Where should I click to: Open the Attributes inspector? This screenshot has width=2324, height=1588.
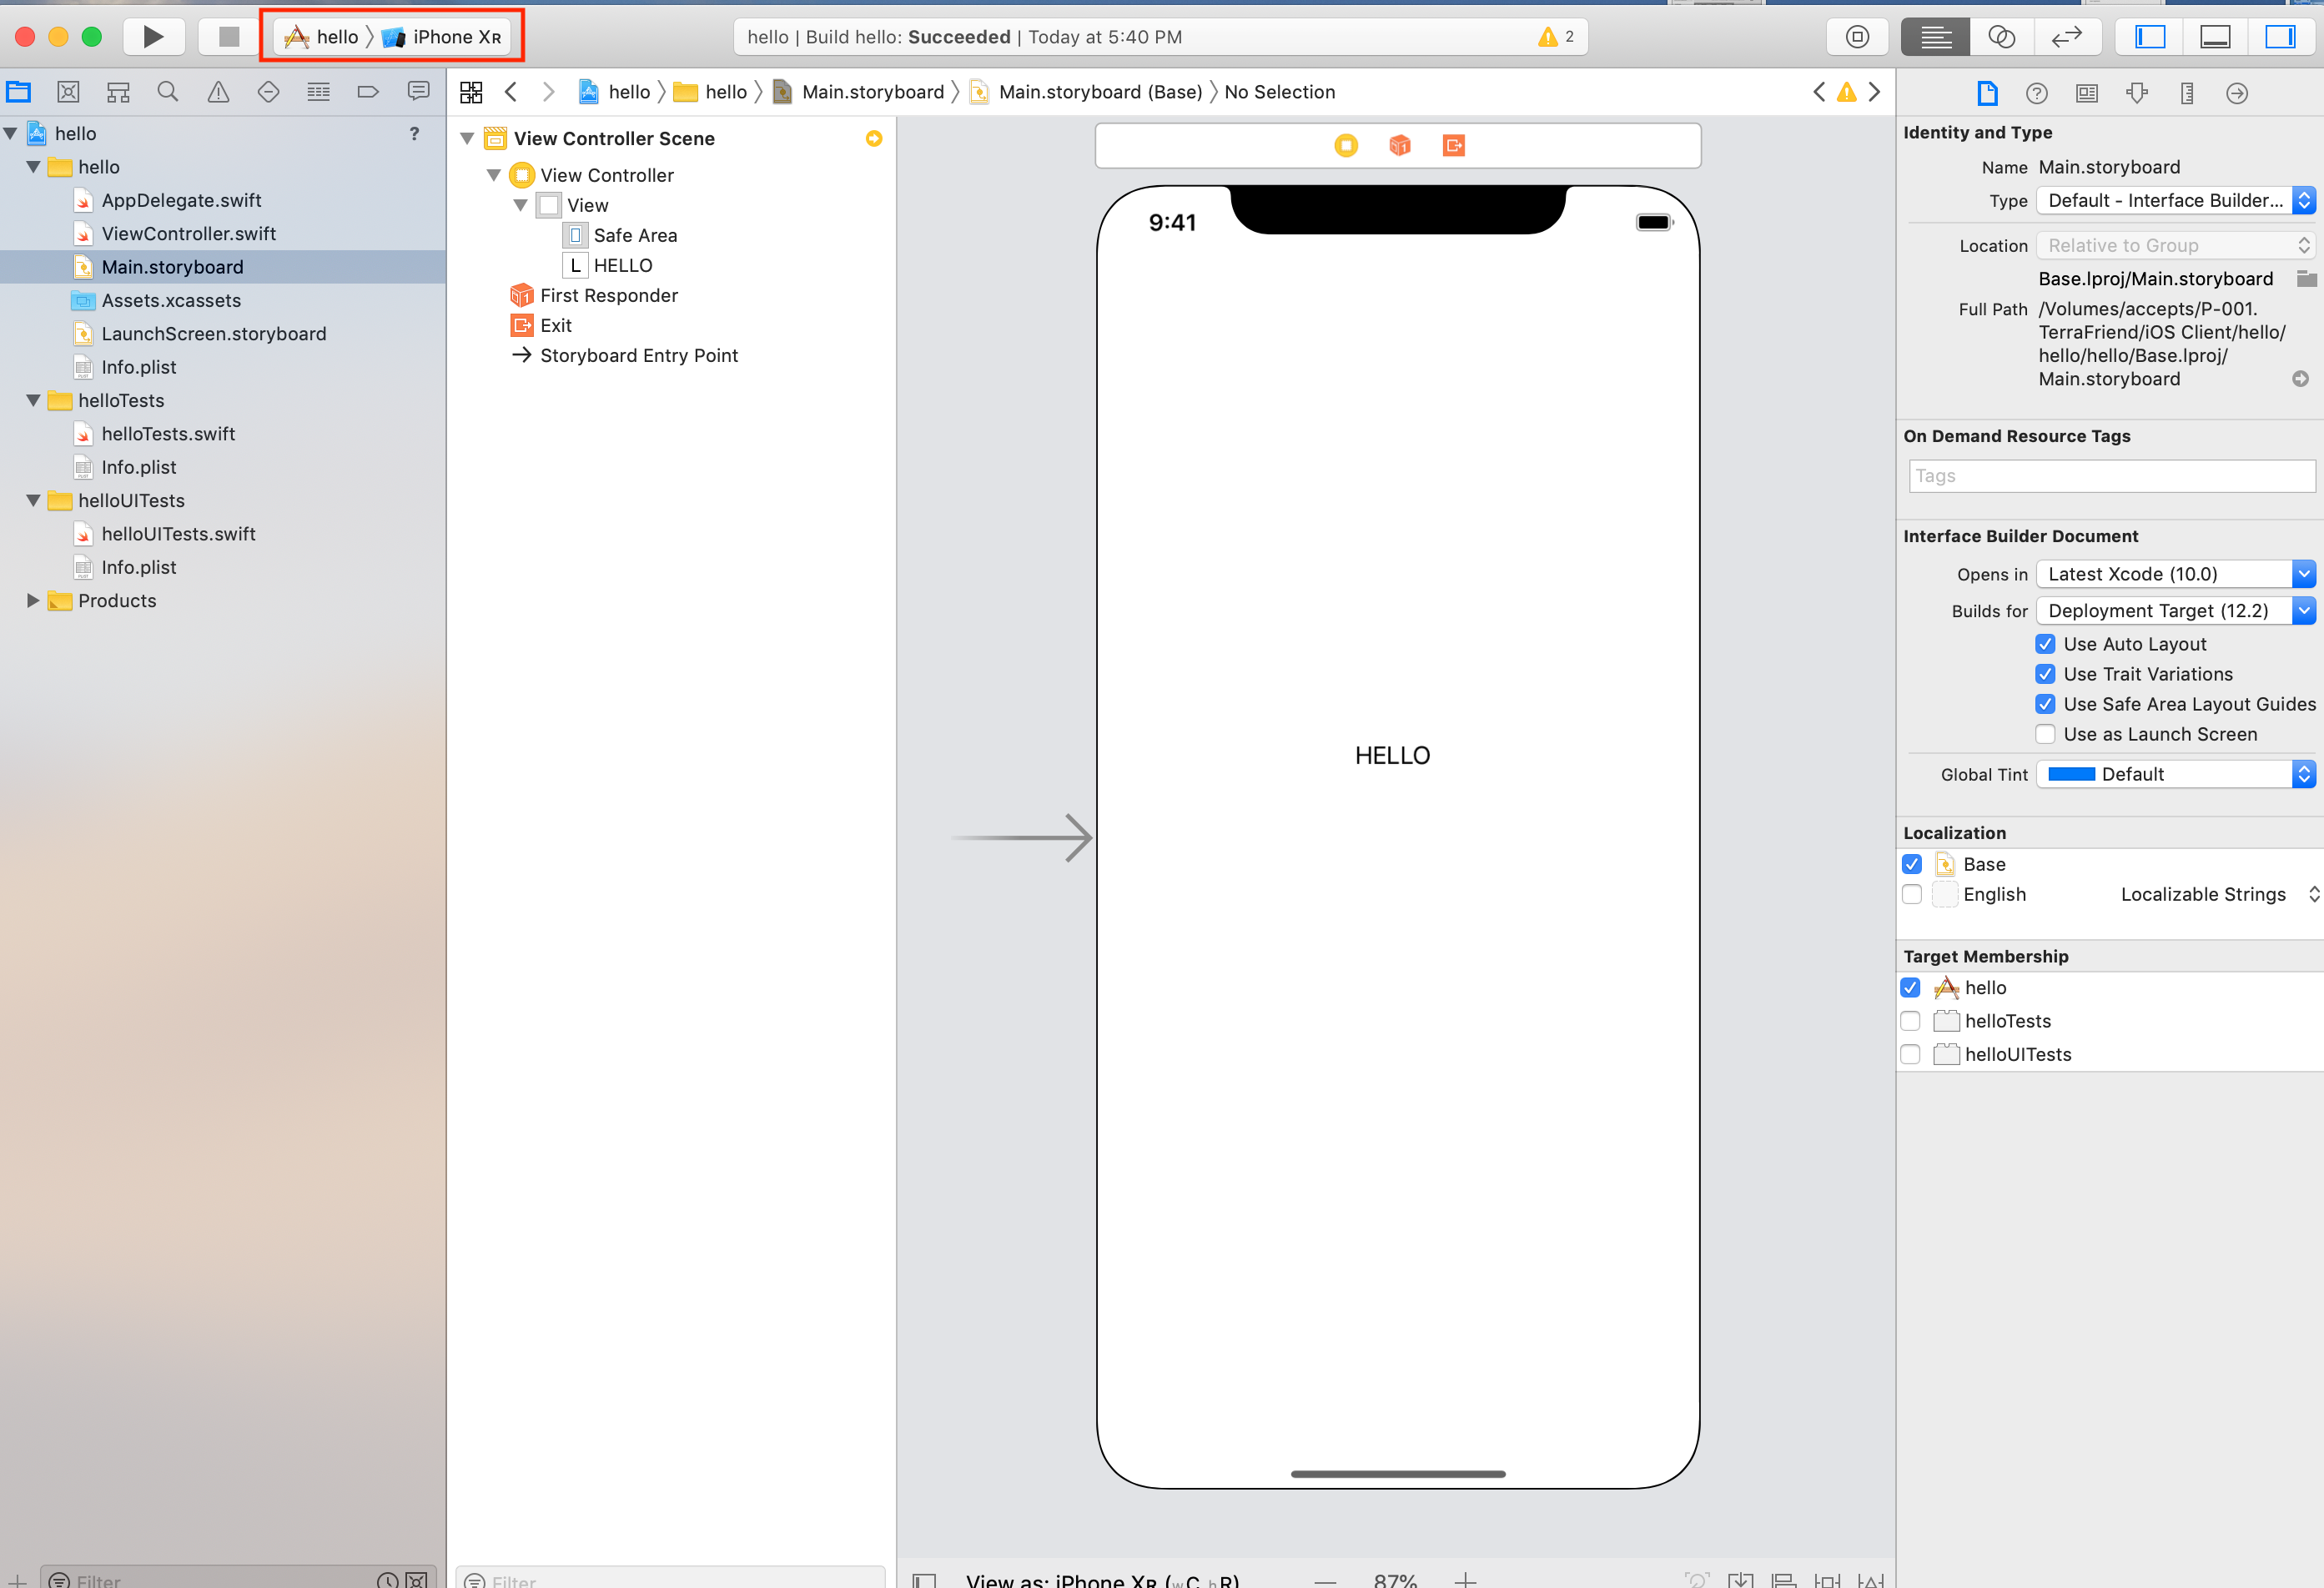click(x=2137, y=93)
